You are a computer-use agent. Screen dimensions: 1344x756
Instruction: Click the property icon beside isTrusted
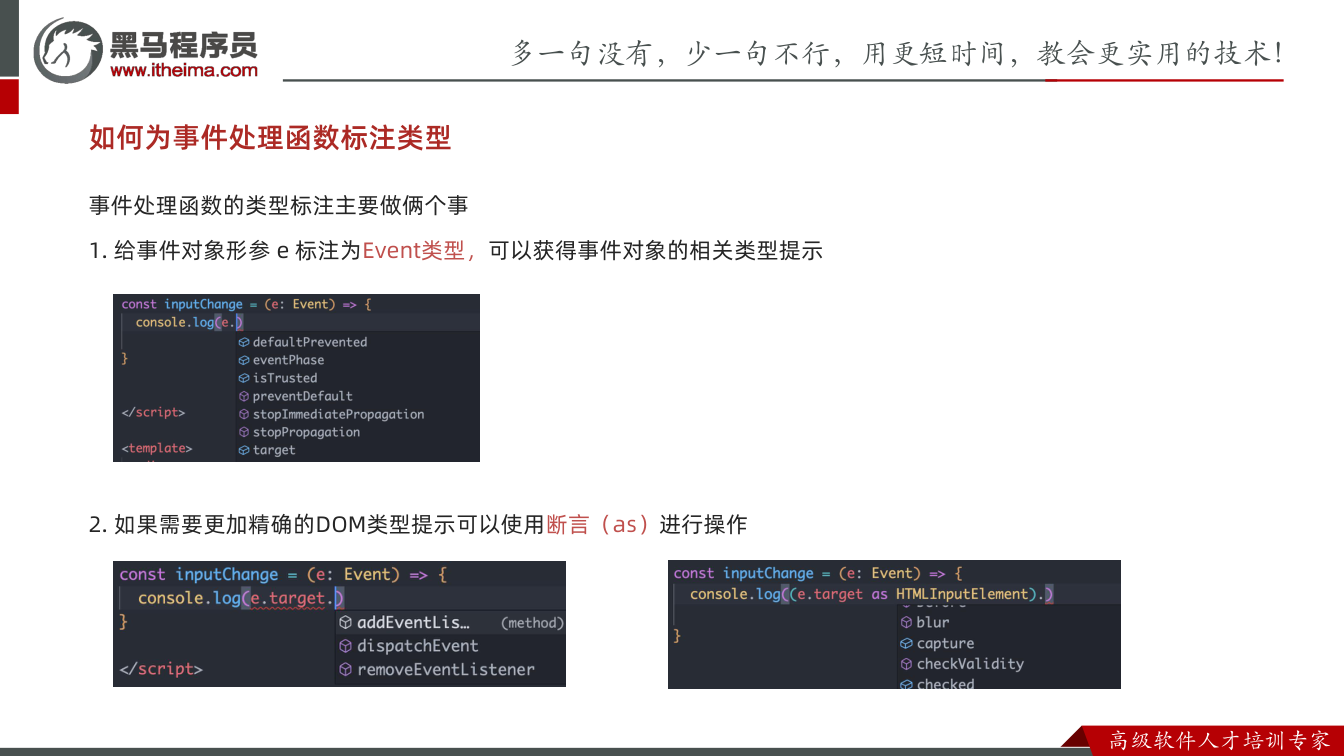point(244,378)
